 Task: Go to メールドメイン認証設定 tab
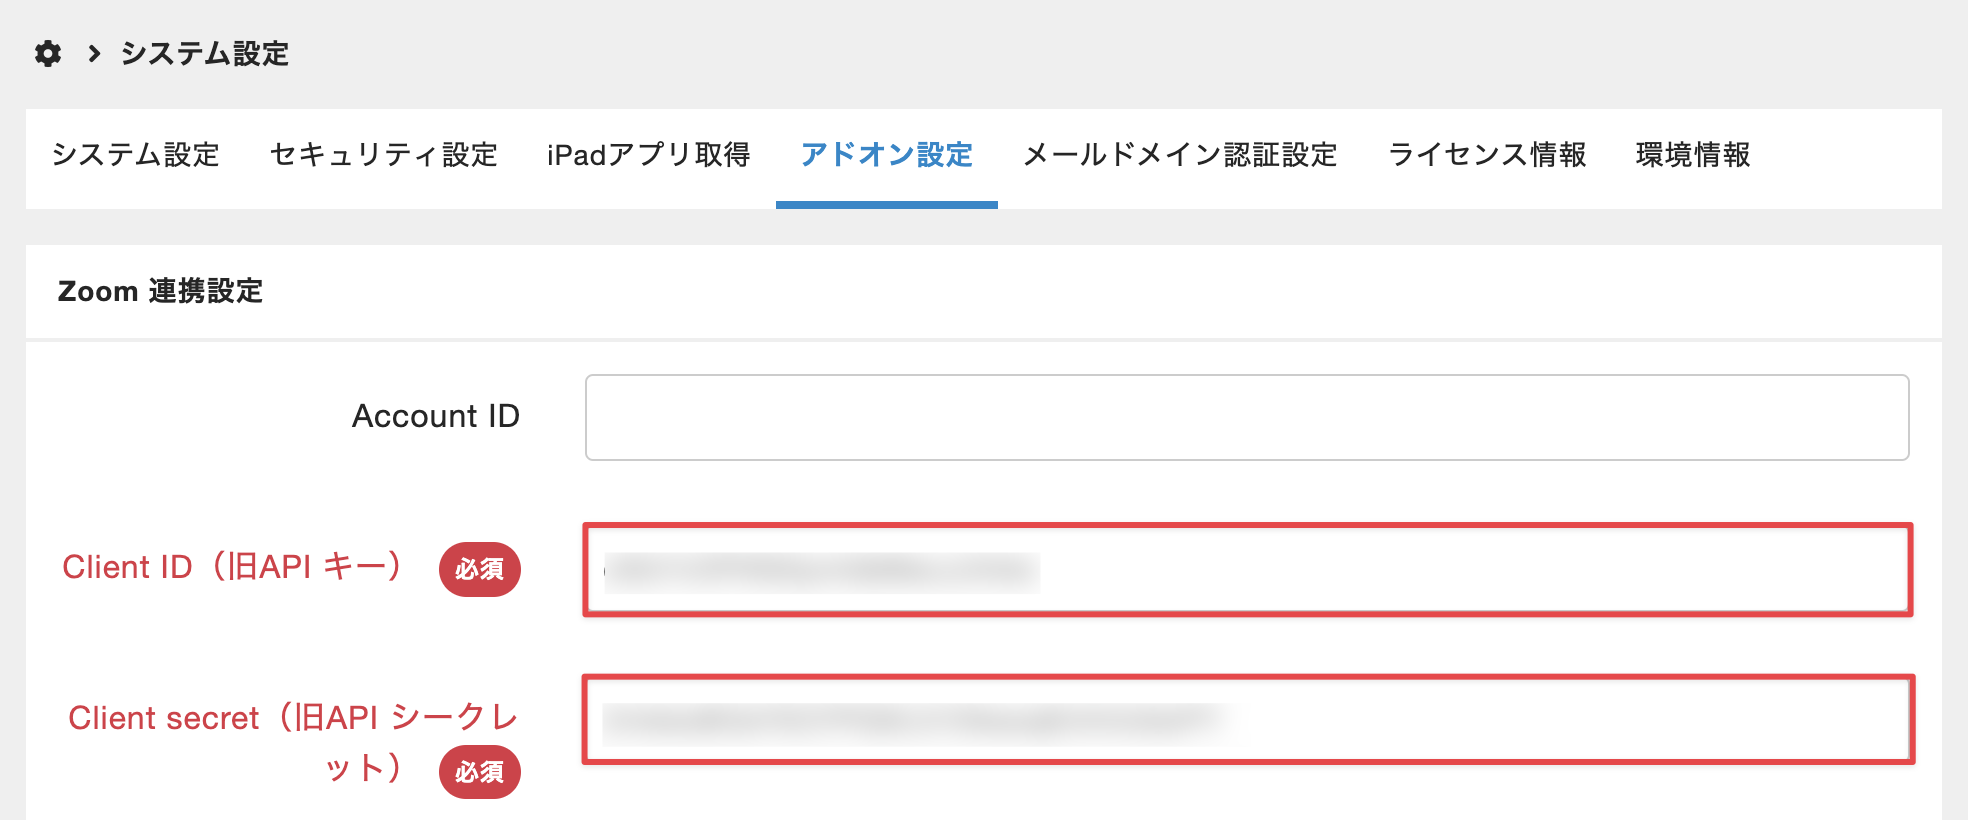(x=1181, y=155)
